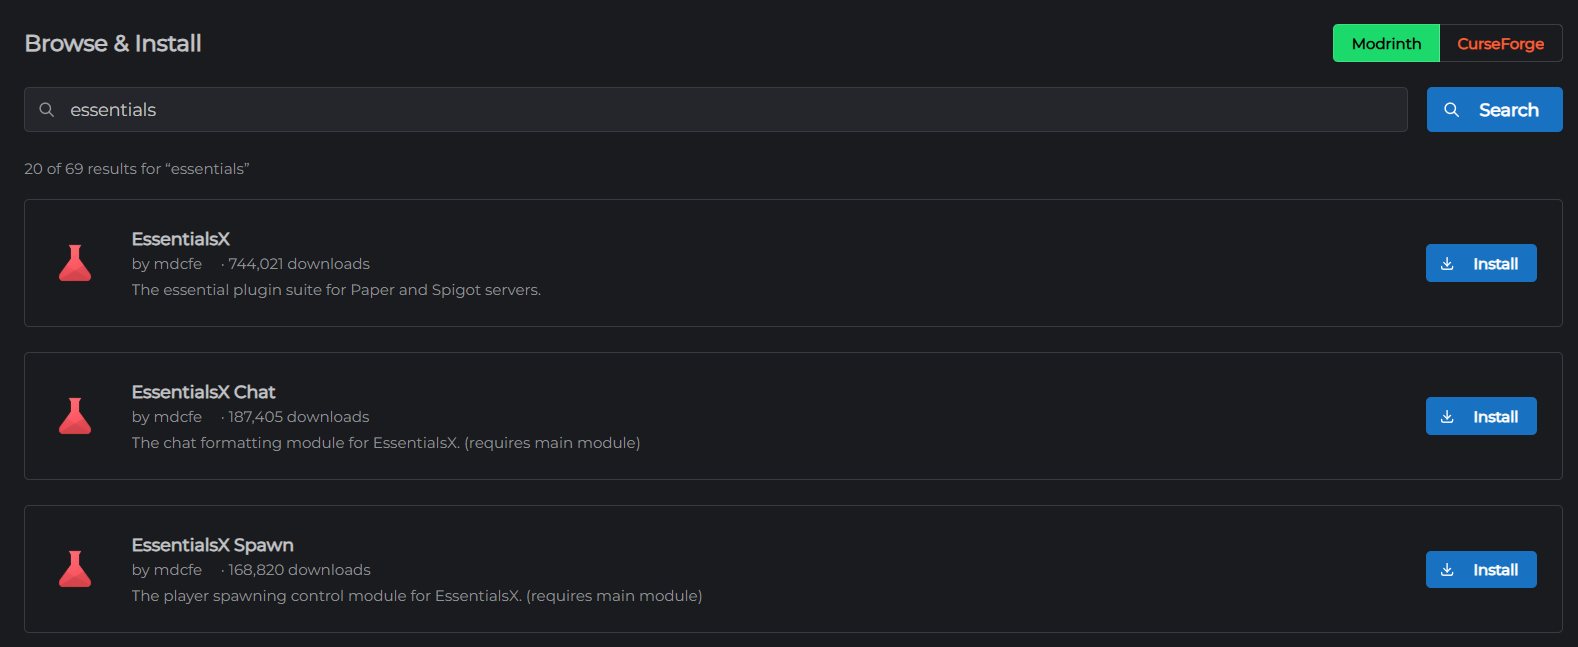Click "The chat formatting module" description
This screenshot has width=1578, height=647.
(x=386, y=443)
